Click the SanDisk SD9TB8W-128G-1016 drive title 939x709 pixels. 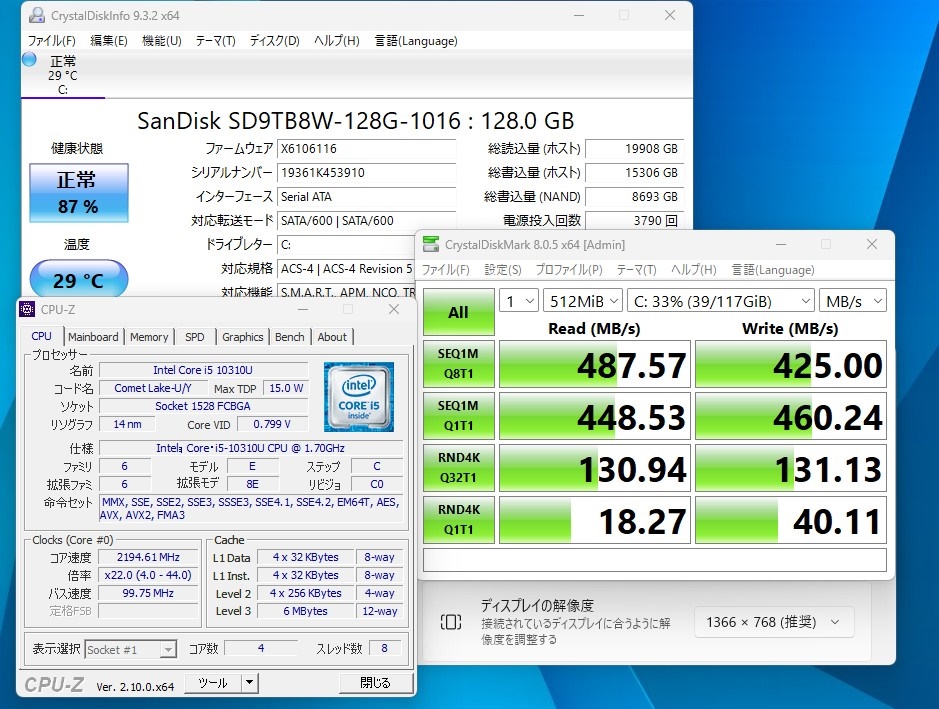(356, 121)
